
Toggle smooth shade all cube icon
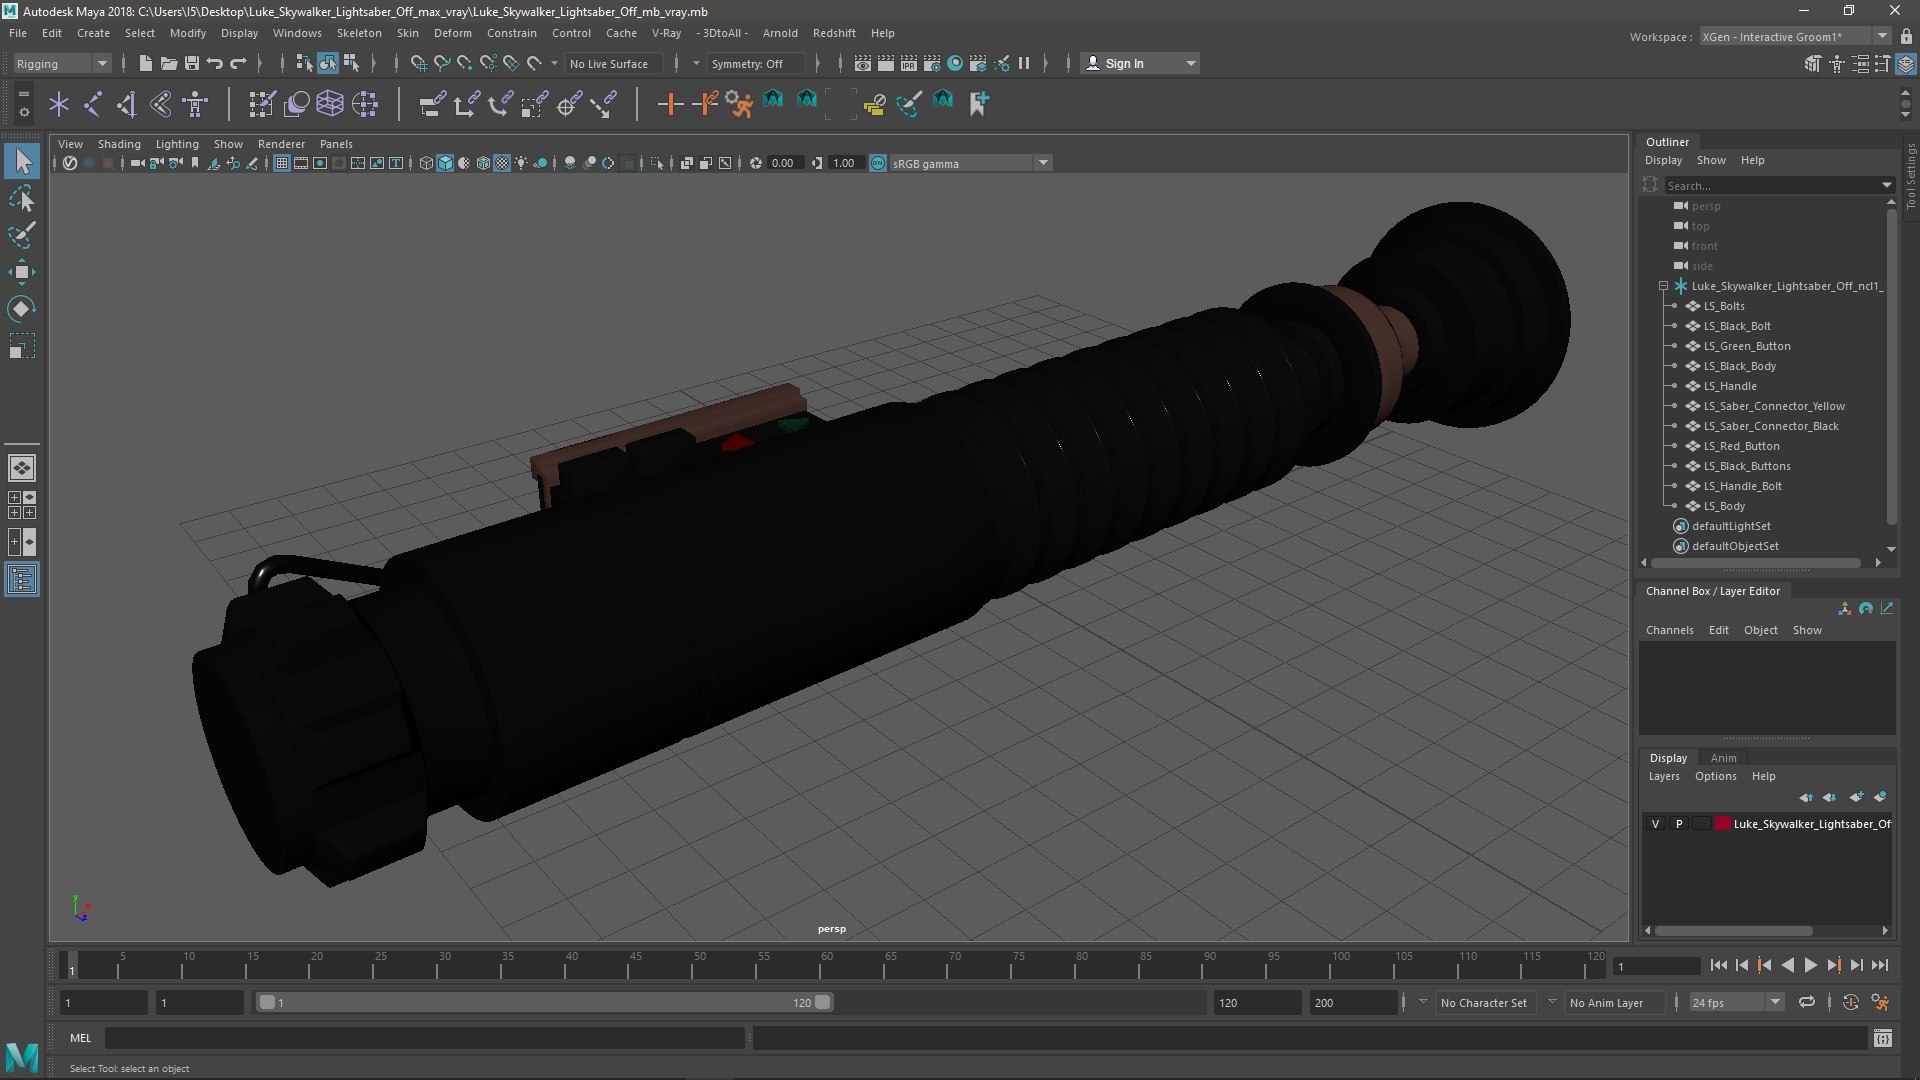coord(445,163)
